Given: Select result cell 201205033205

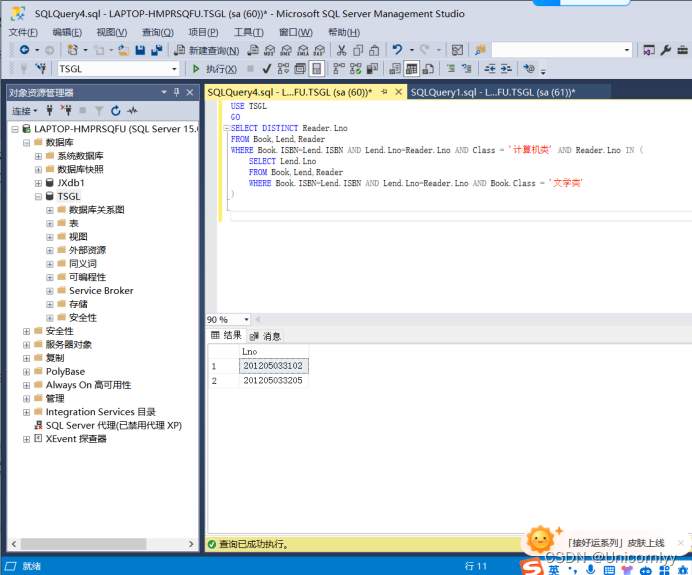Looking at the screenshot, I should point(274,380).
